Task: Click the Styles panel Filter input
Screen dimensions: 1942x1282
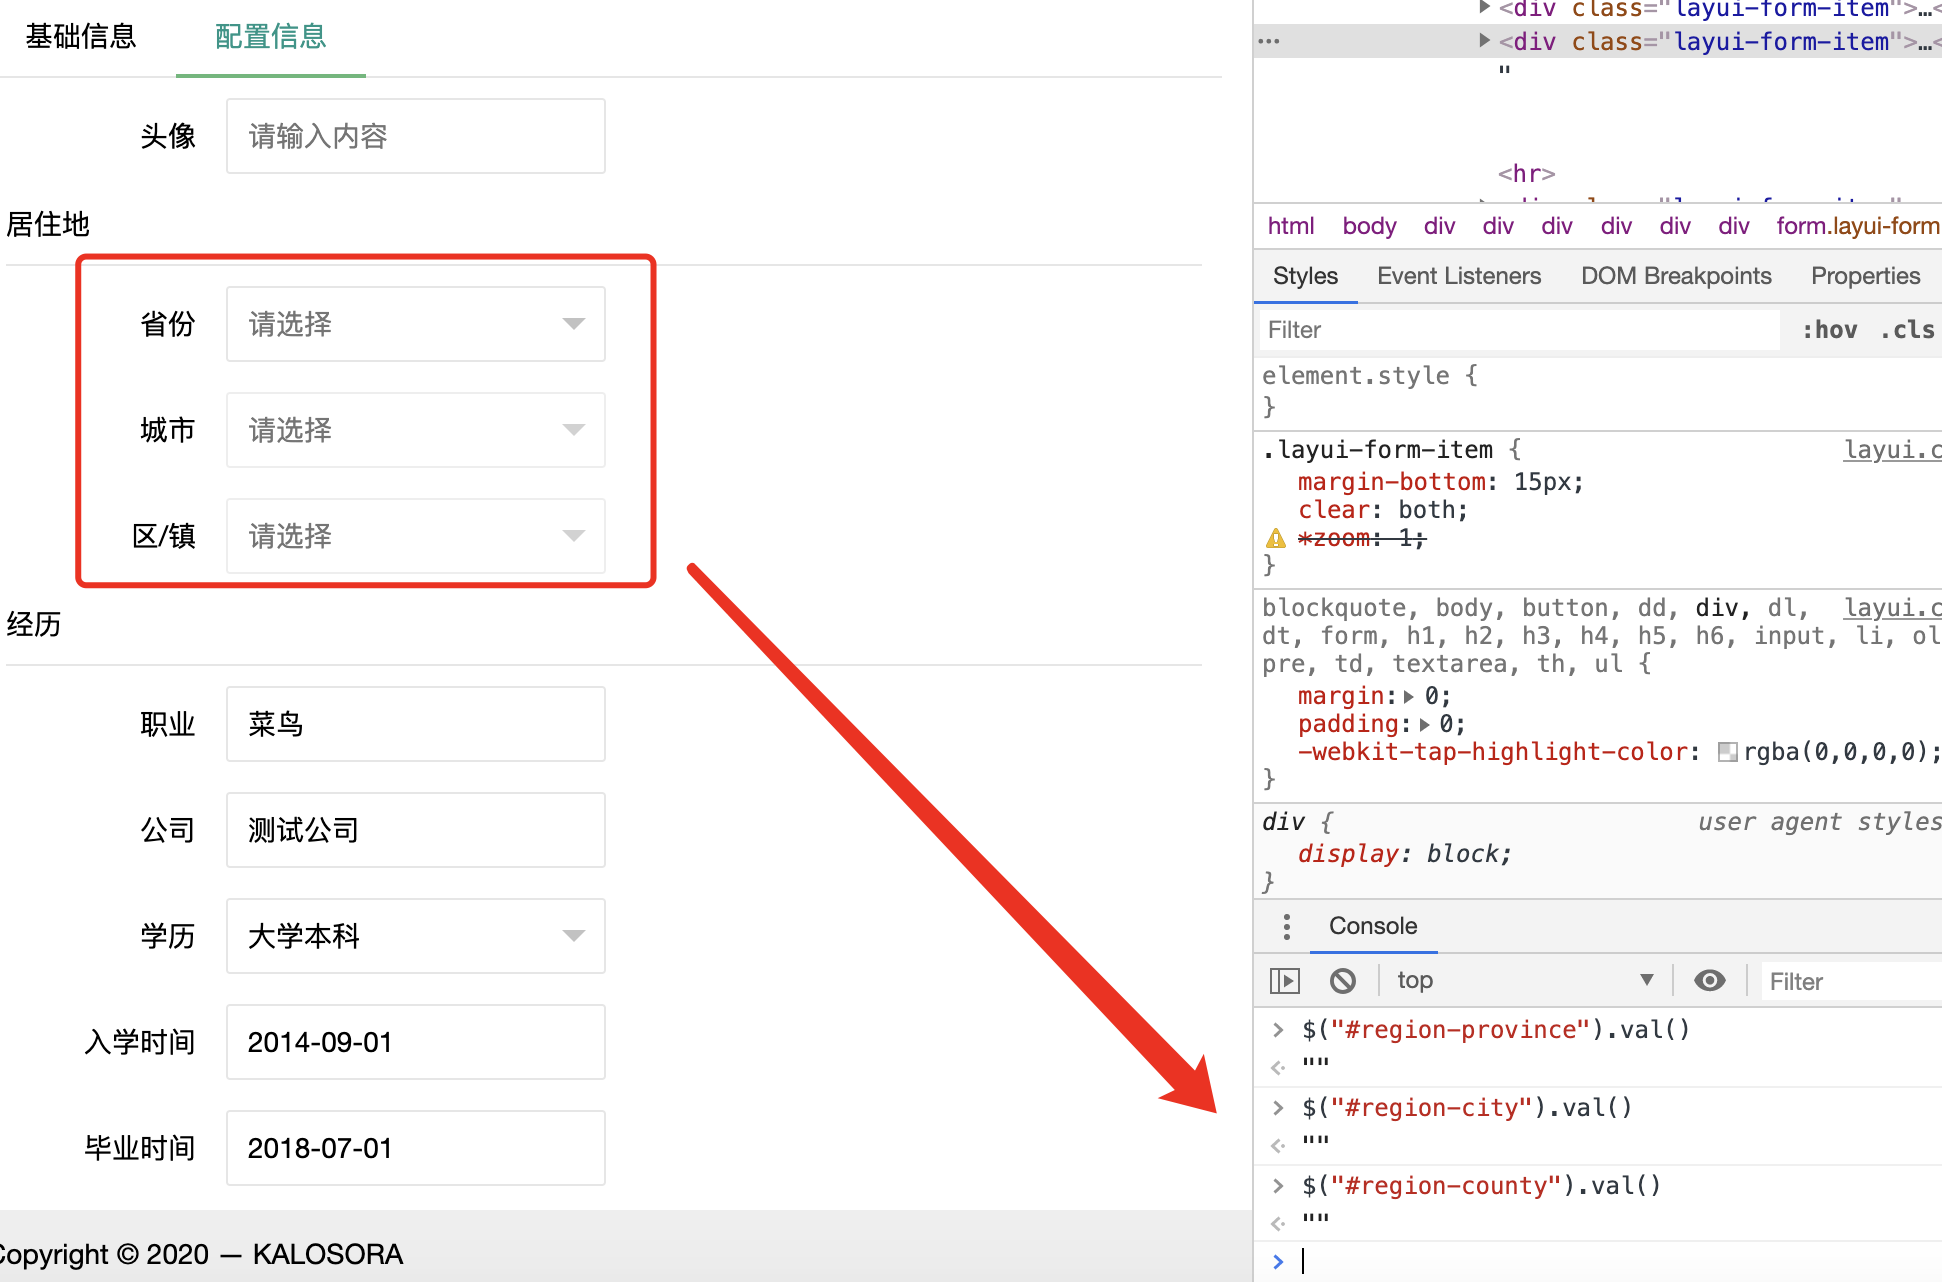Action: [x=1450, y=329]
